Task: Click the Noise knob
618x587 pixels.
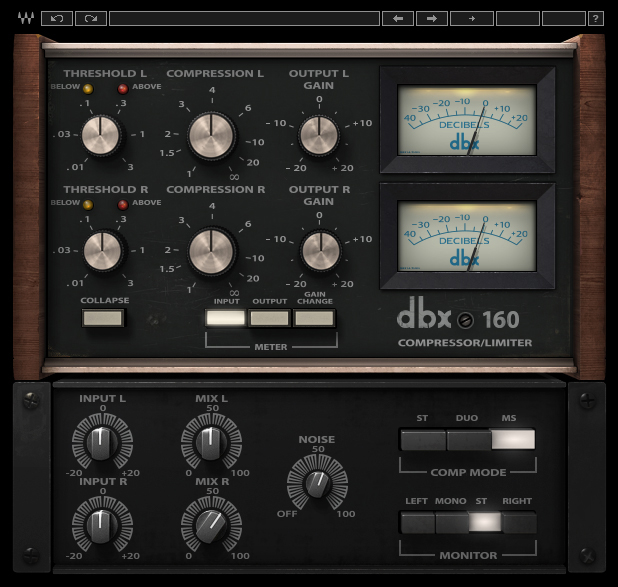Action: click(x=317, y=483)
